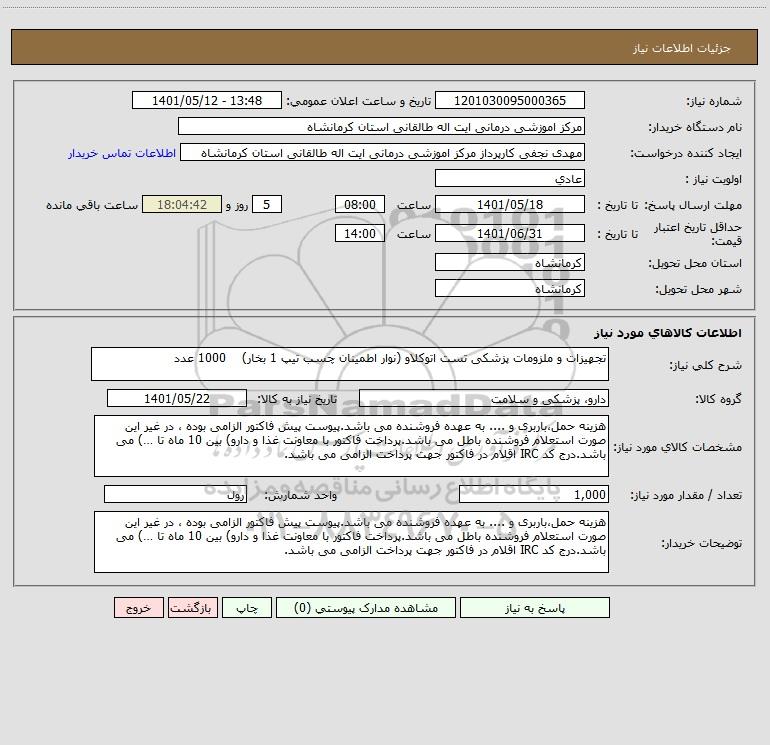Click the delivery city field 'کرمانشاه'
This screenshot has height=745, width=770.
coord(510,288)
